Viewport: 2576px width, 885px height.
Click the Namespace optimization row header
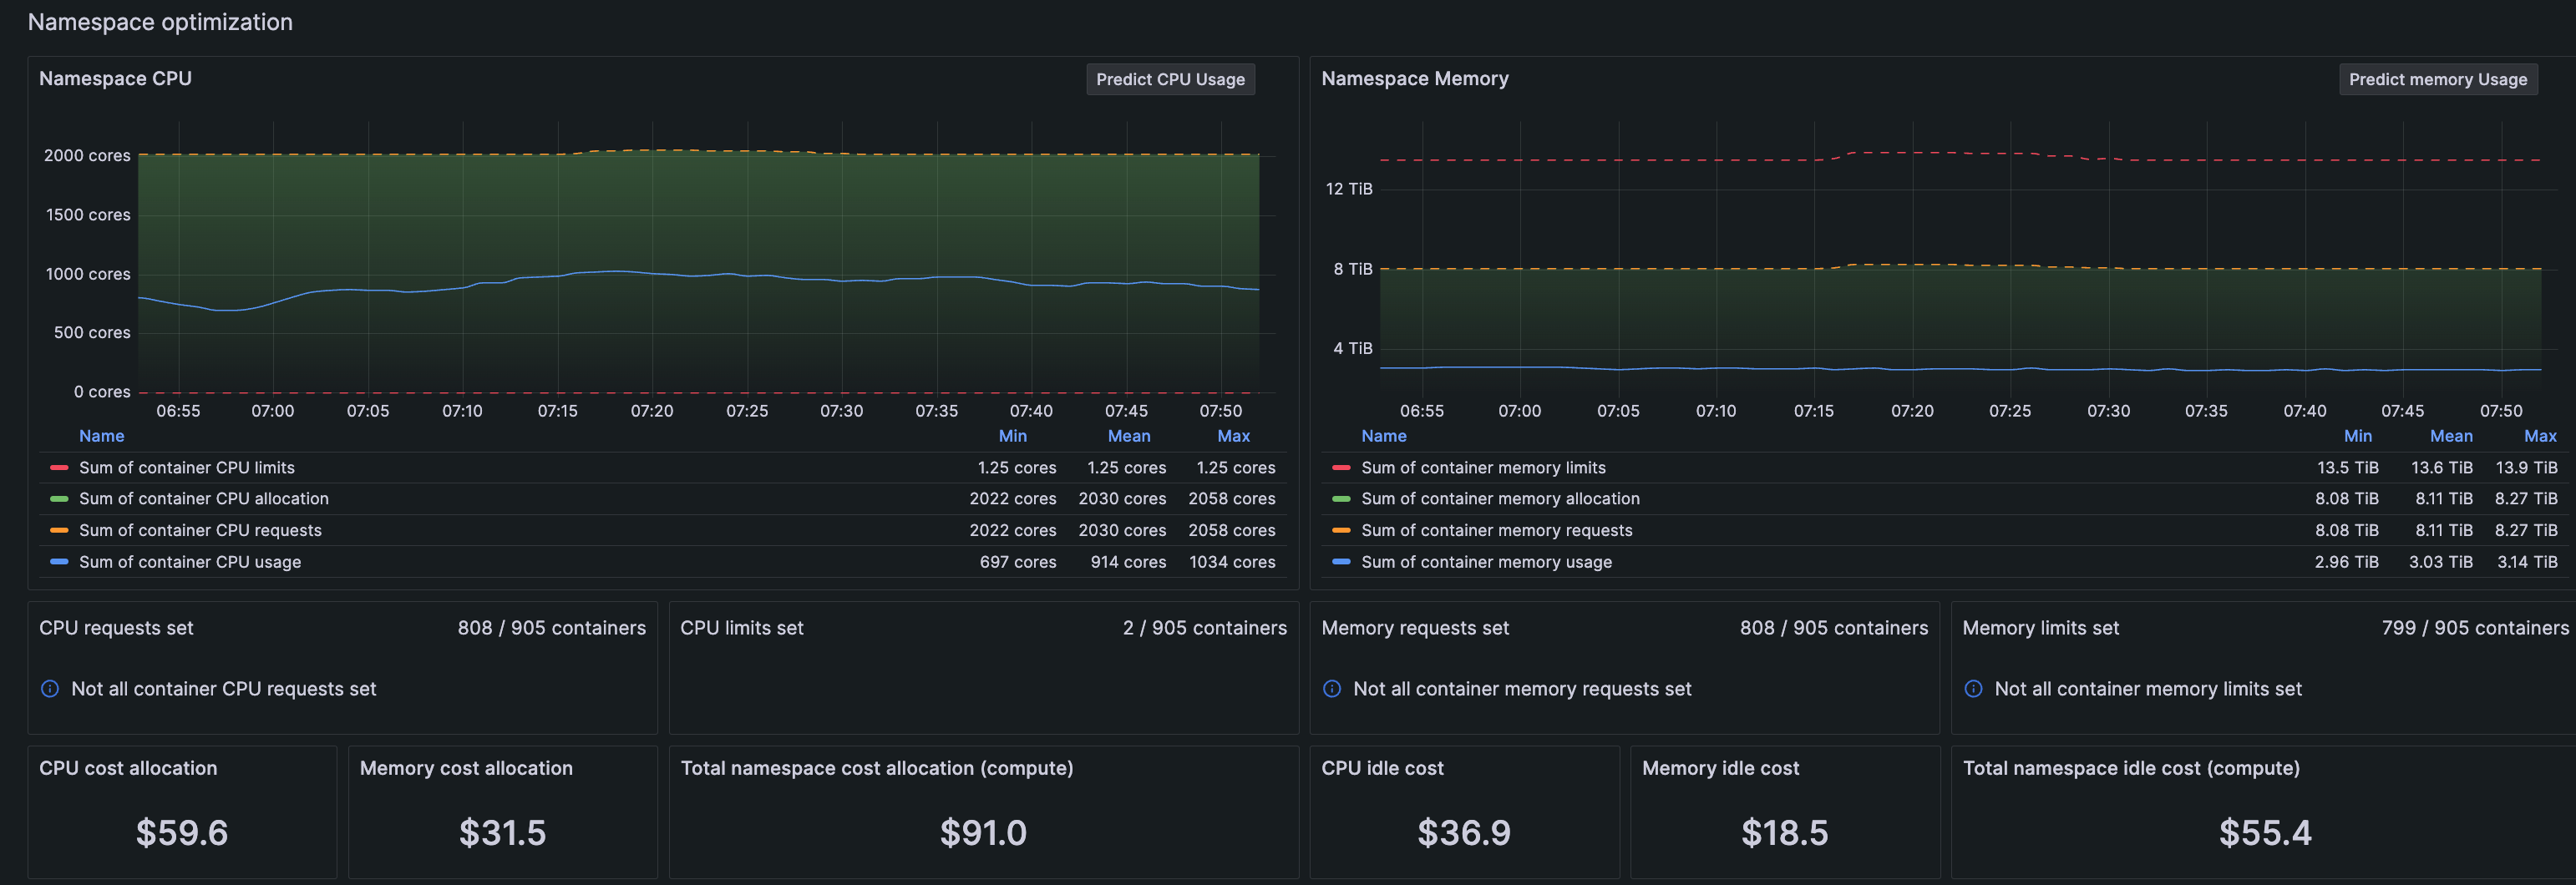coord(160,22)
